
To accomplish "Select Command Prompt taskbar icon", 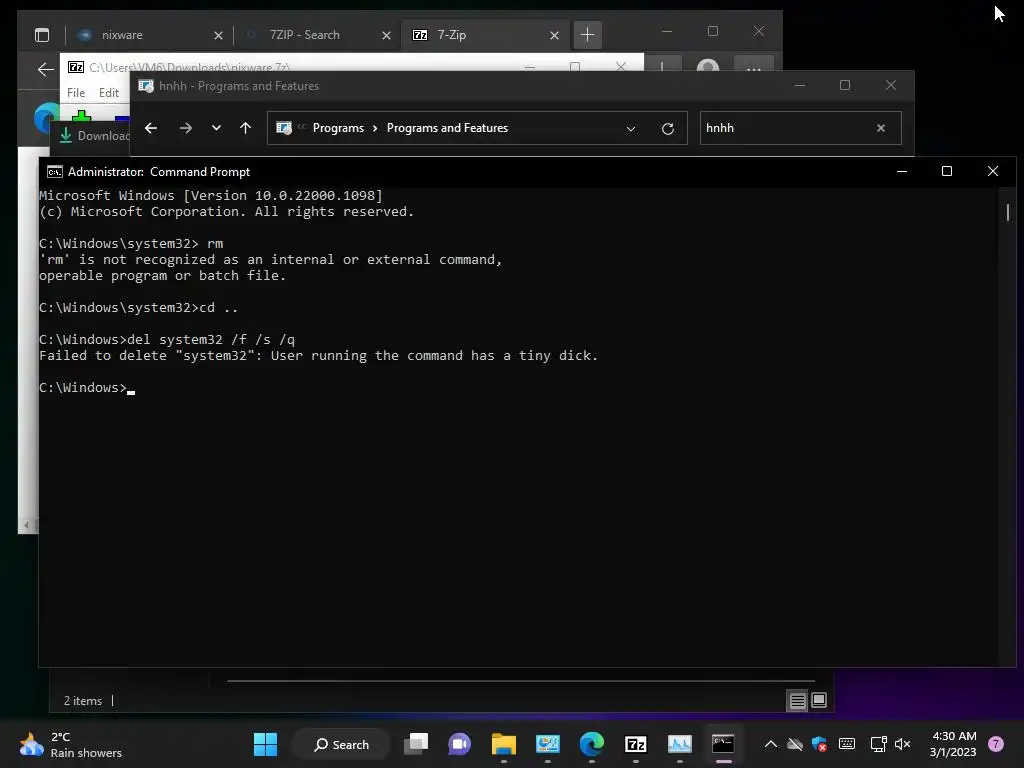I will tap(723, 744).
